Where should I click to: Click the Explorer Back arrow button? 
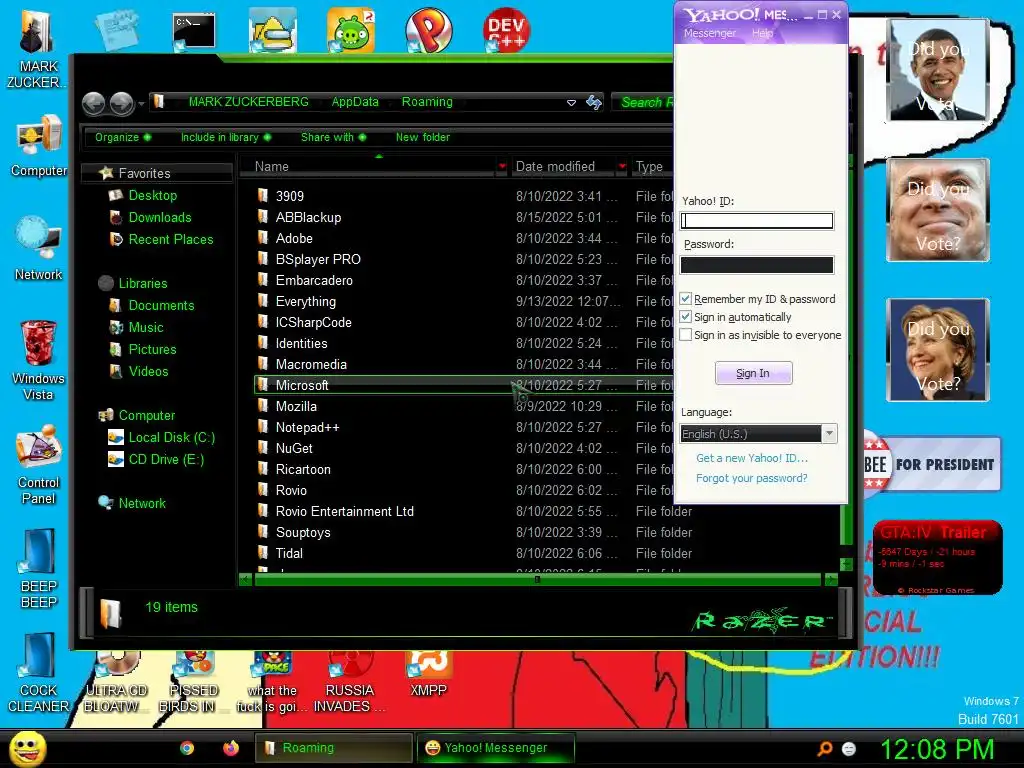94,103
